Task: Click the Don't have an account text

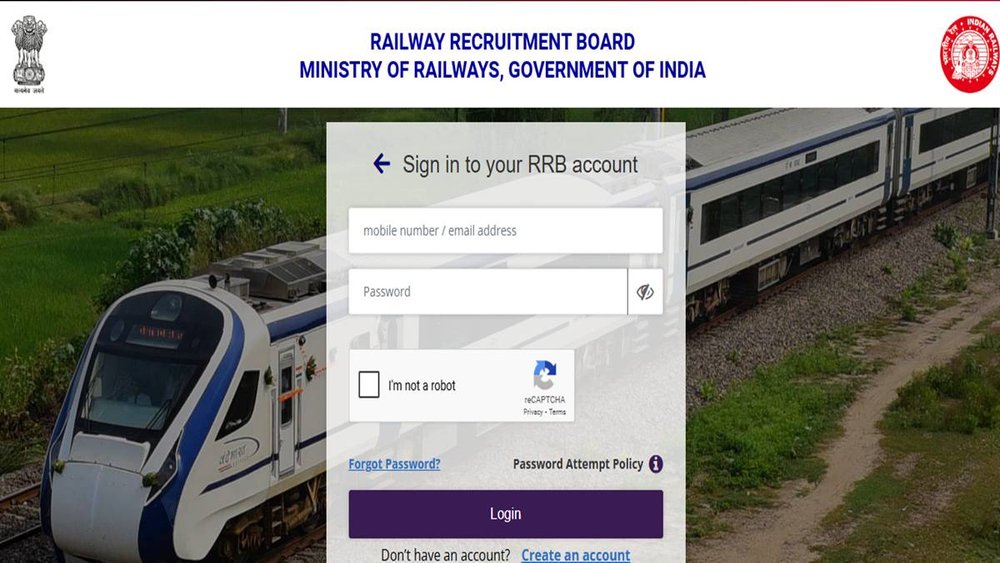Action: click(446, 555)
